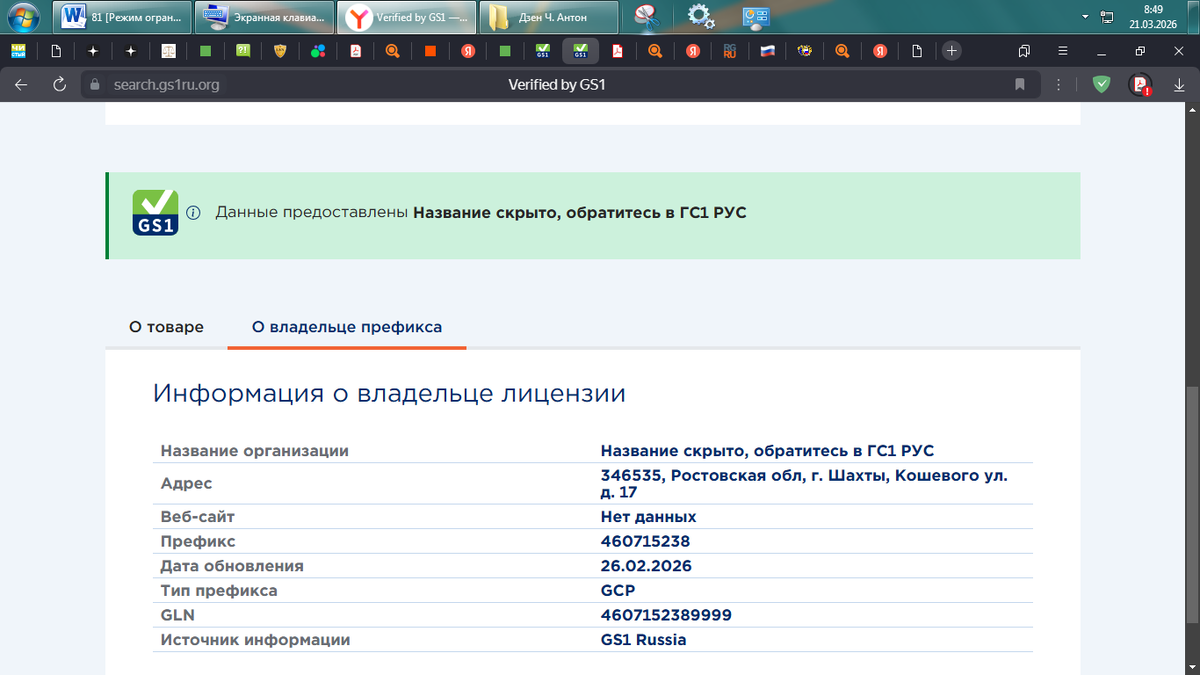Open the tab groups panel icon
1200x675 pixels.
pos(1025,50)
